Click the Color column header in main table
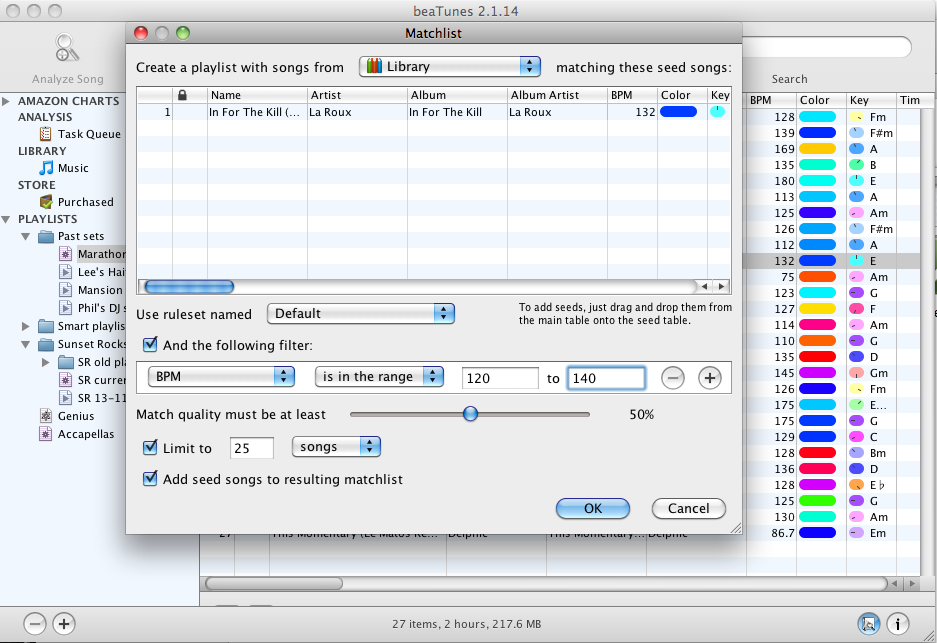The height and width of the screenshot is (643, 937). (821, 100)
